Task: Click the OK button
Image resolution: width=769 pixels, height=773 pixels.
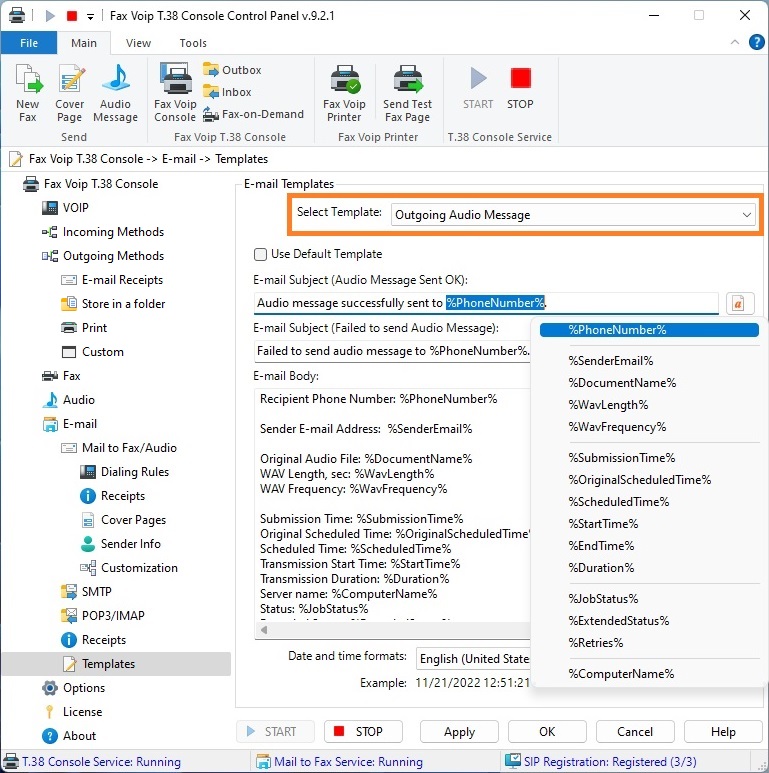Action: [547, 732]
